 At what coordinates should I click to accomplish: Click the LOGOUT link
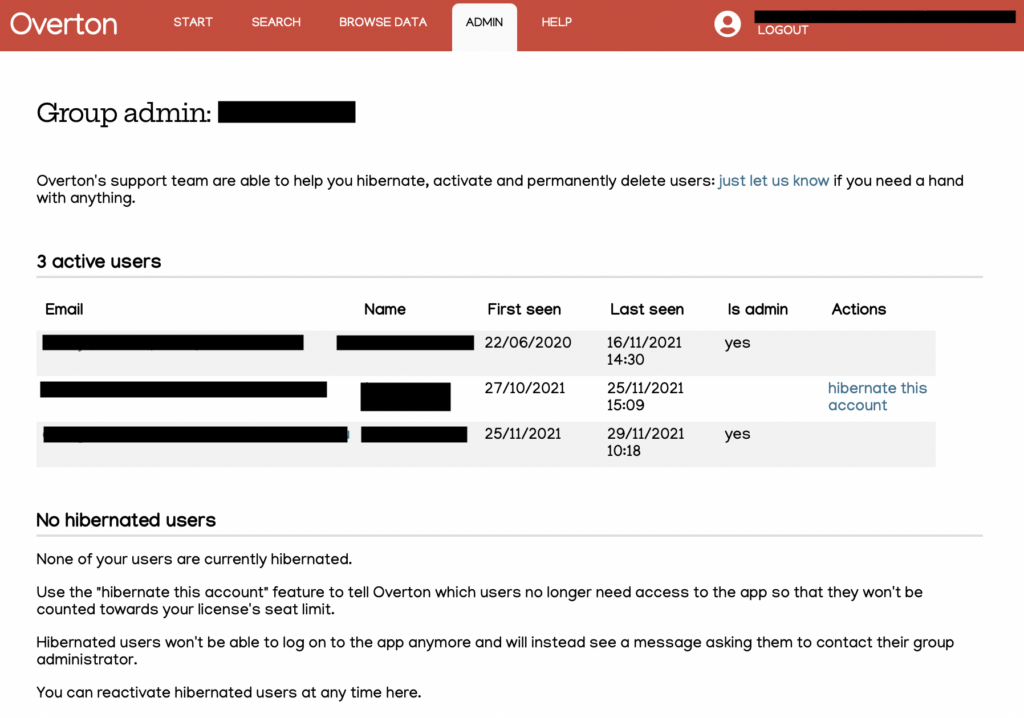click(x=782, y=30)
